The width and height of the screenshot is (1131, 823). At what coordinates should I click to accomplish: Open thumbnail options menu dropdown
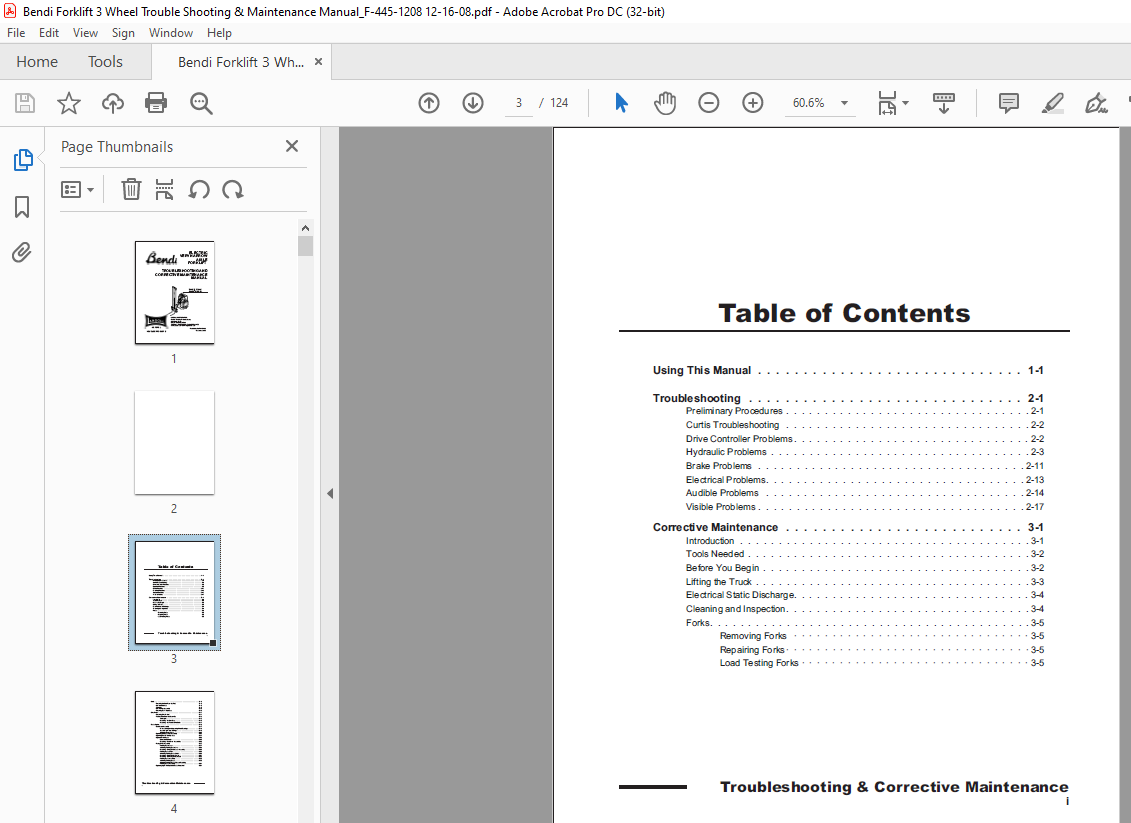point(77,190)
